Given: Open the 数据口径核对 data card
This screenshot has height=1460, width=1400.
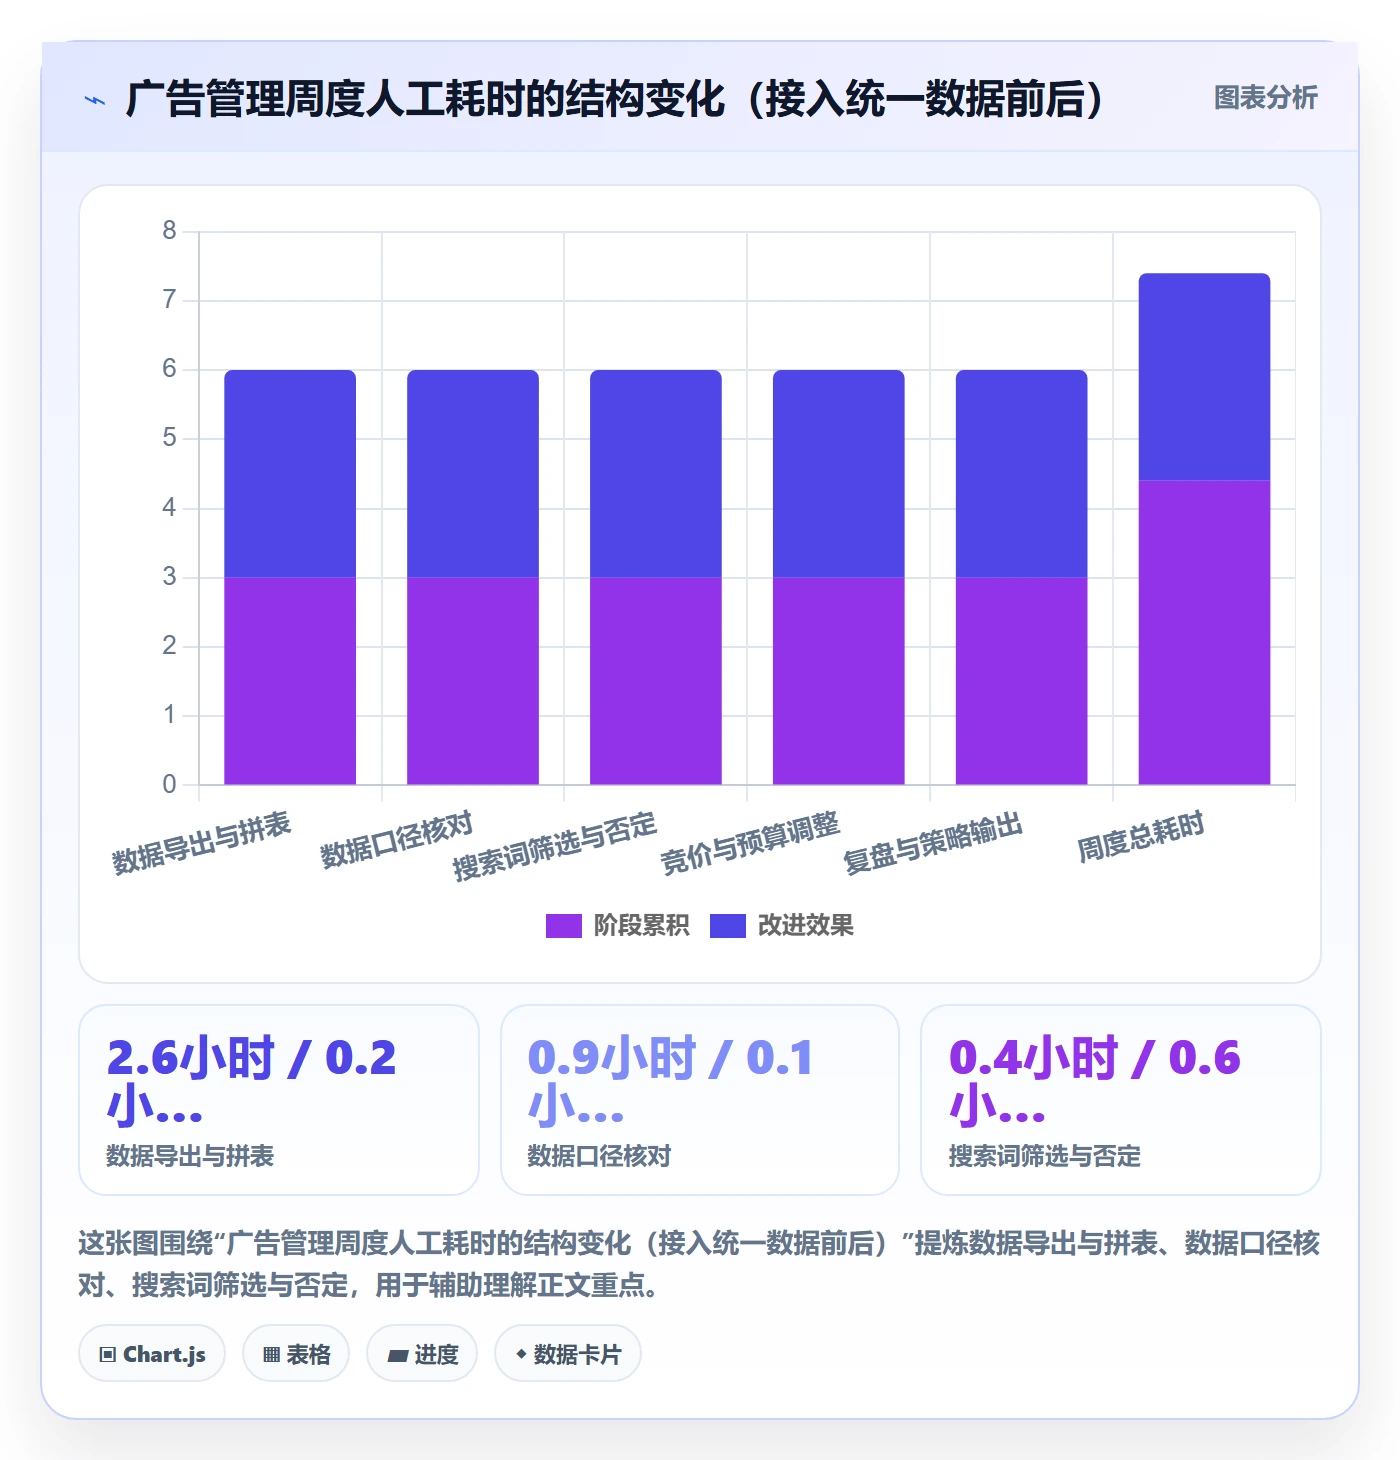Looking at the screenshot, I should pyautogui.click(x=700, y=1100).
